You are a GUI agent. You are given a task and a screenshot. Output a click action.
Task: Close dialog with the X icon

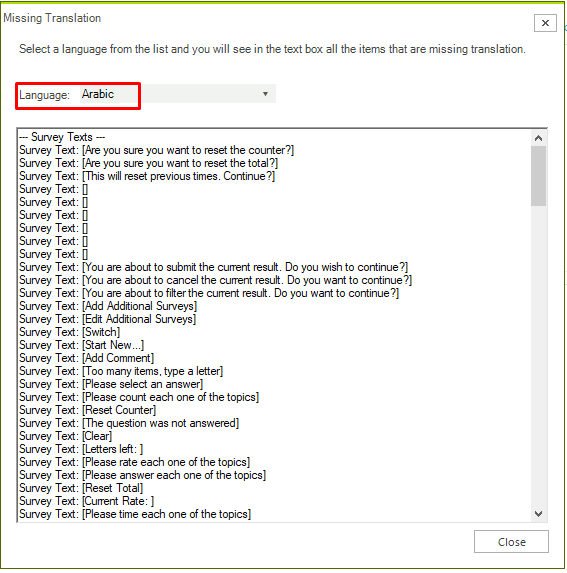coord(545,23)
